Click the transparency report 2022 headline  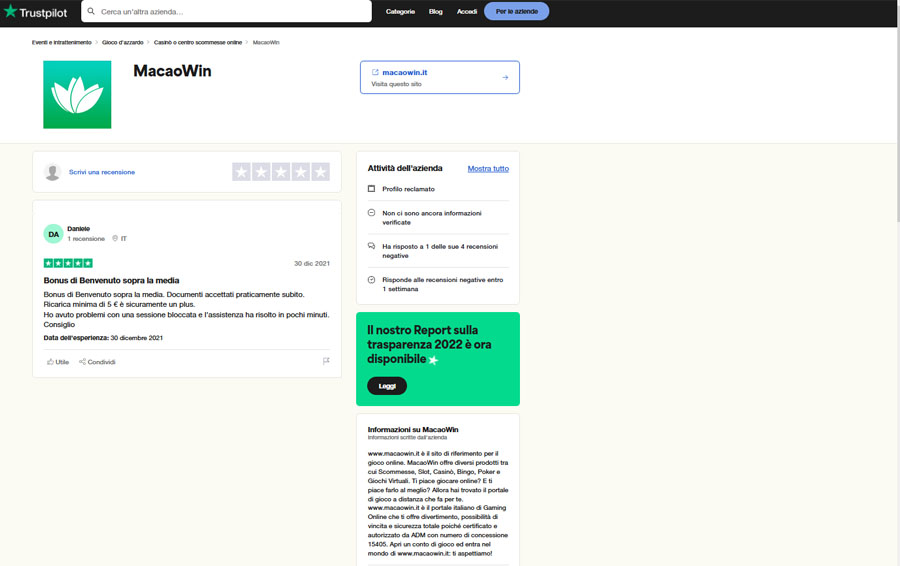click(x=429, y=344)
